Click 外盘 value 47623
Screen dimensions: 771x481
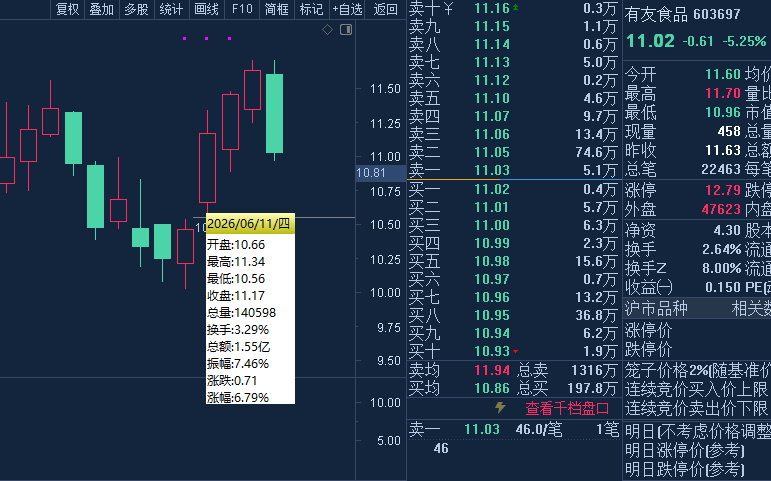point(721,209)
